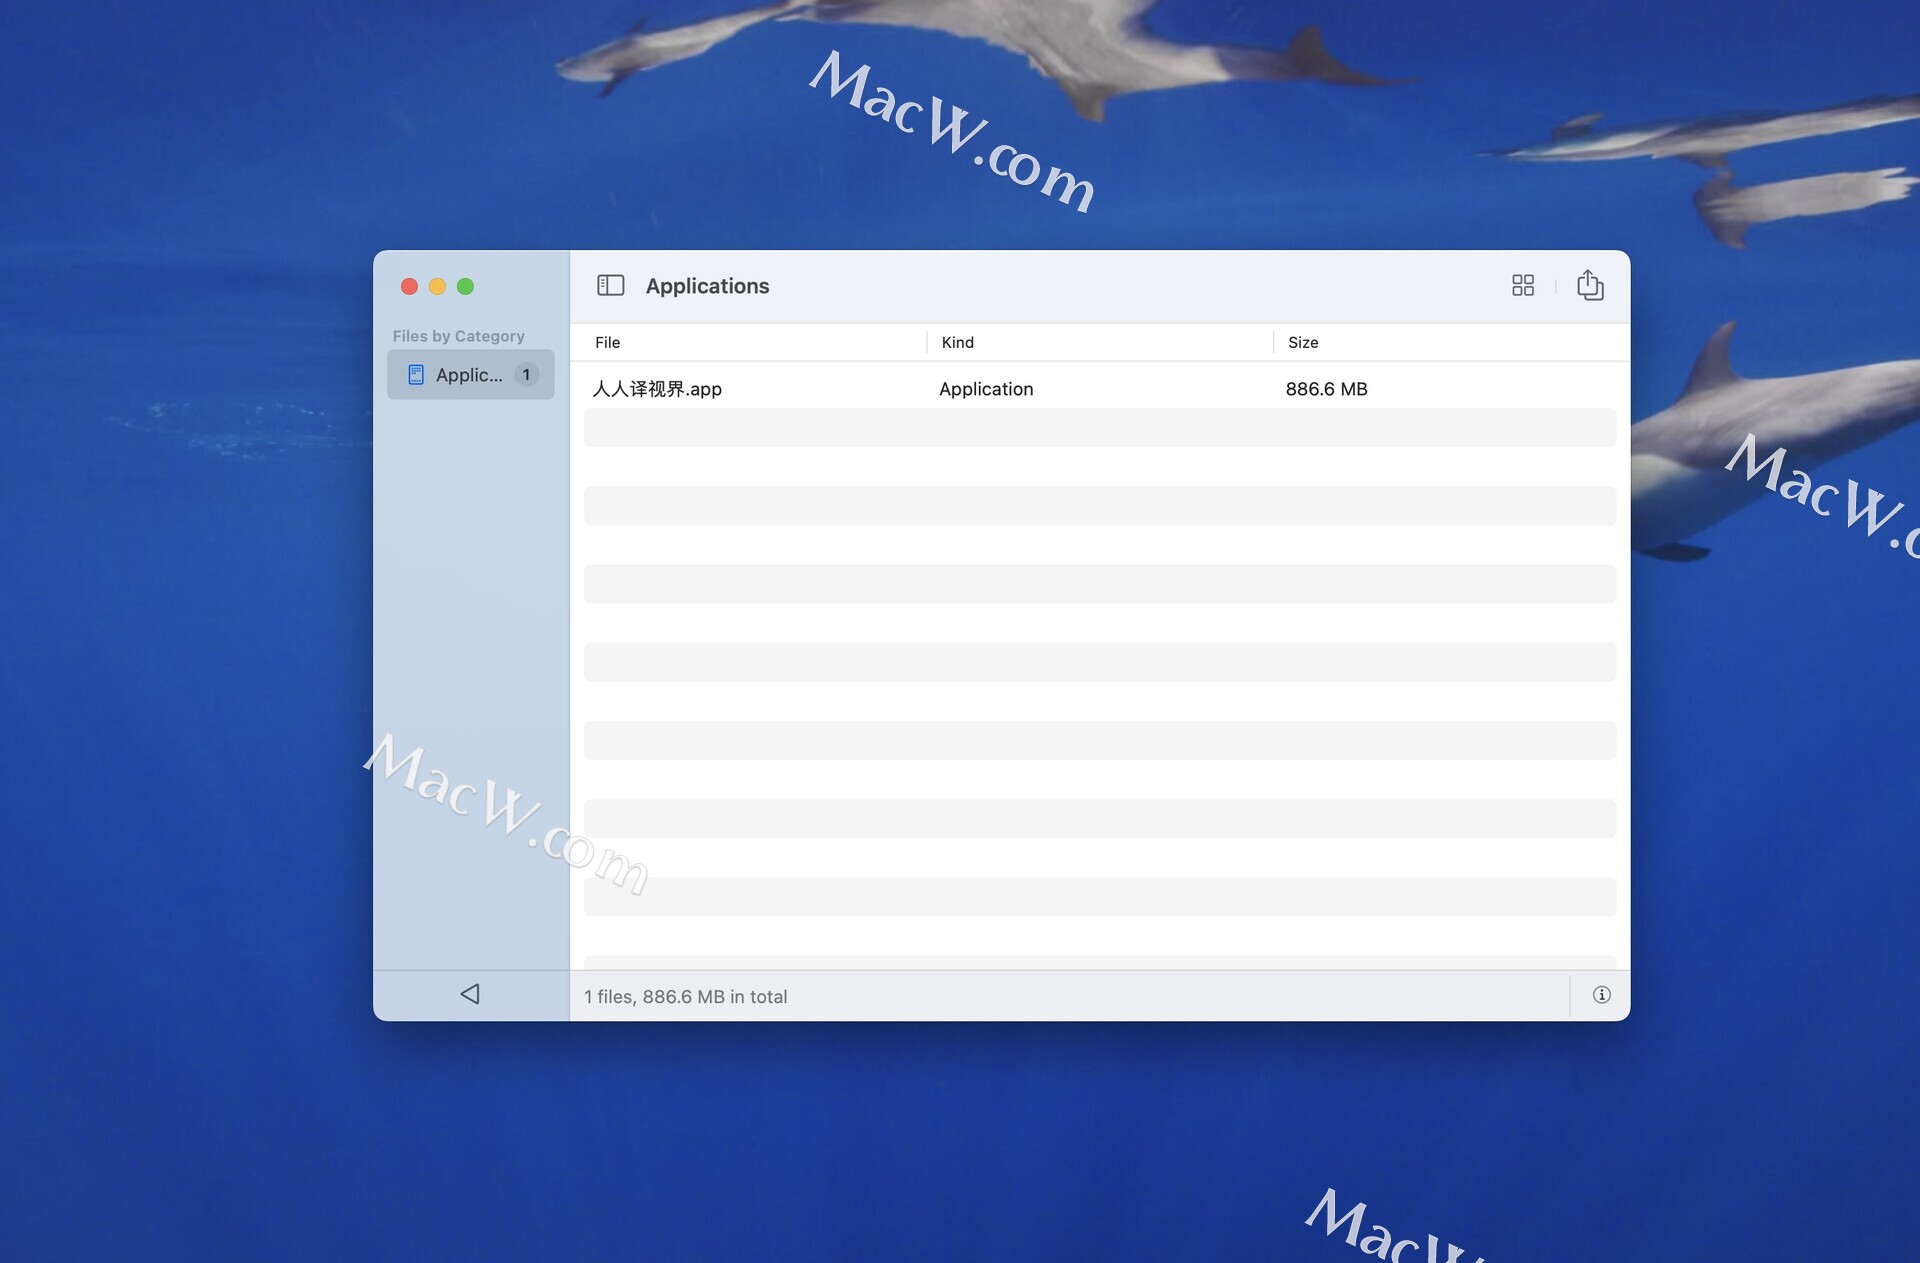Select the Applications category icon in sidebar
Screen dimensions: 1920x1263
416,375
